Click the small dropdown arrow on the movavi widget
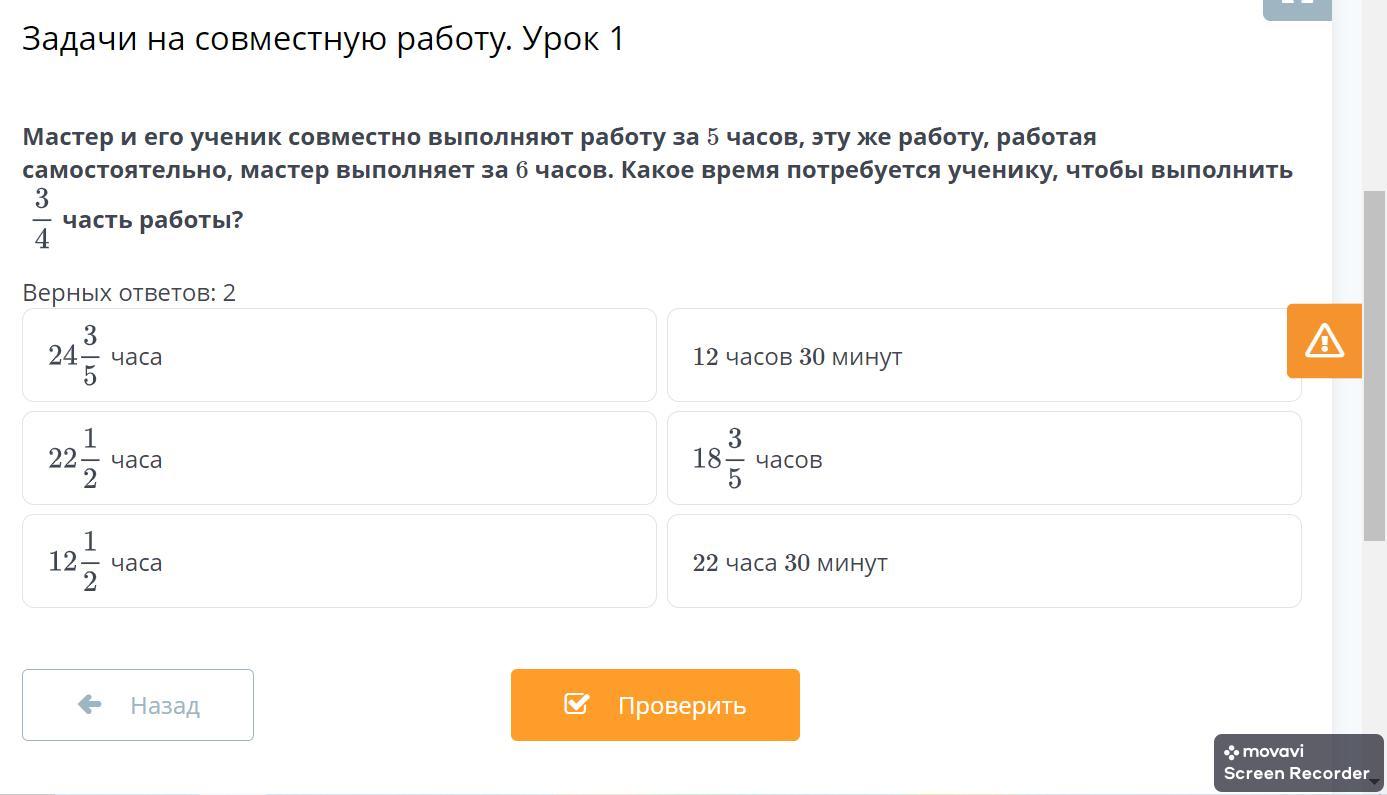Viewport: 1387px width, 795px height. pos(1375,782)
